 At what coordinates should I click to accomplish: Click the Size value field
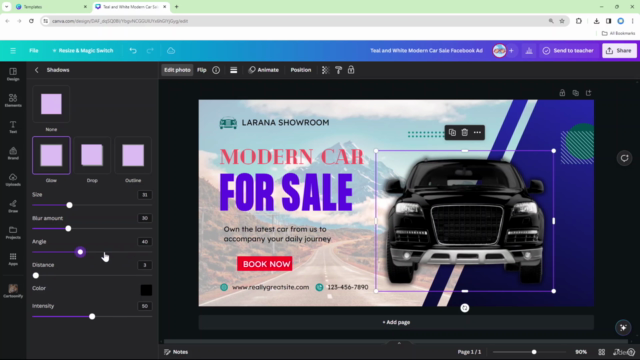tap(144, 195)
